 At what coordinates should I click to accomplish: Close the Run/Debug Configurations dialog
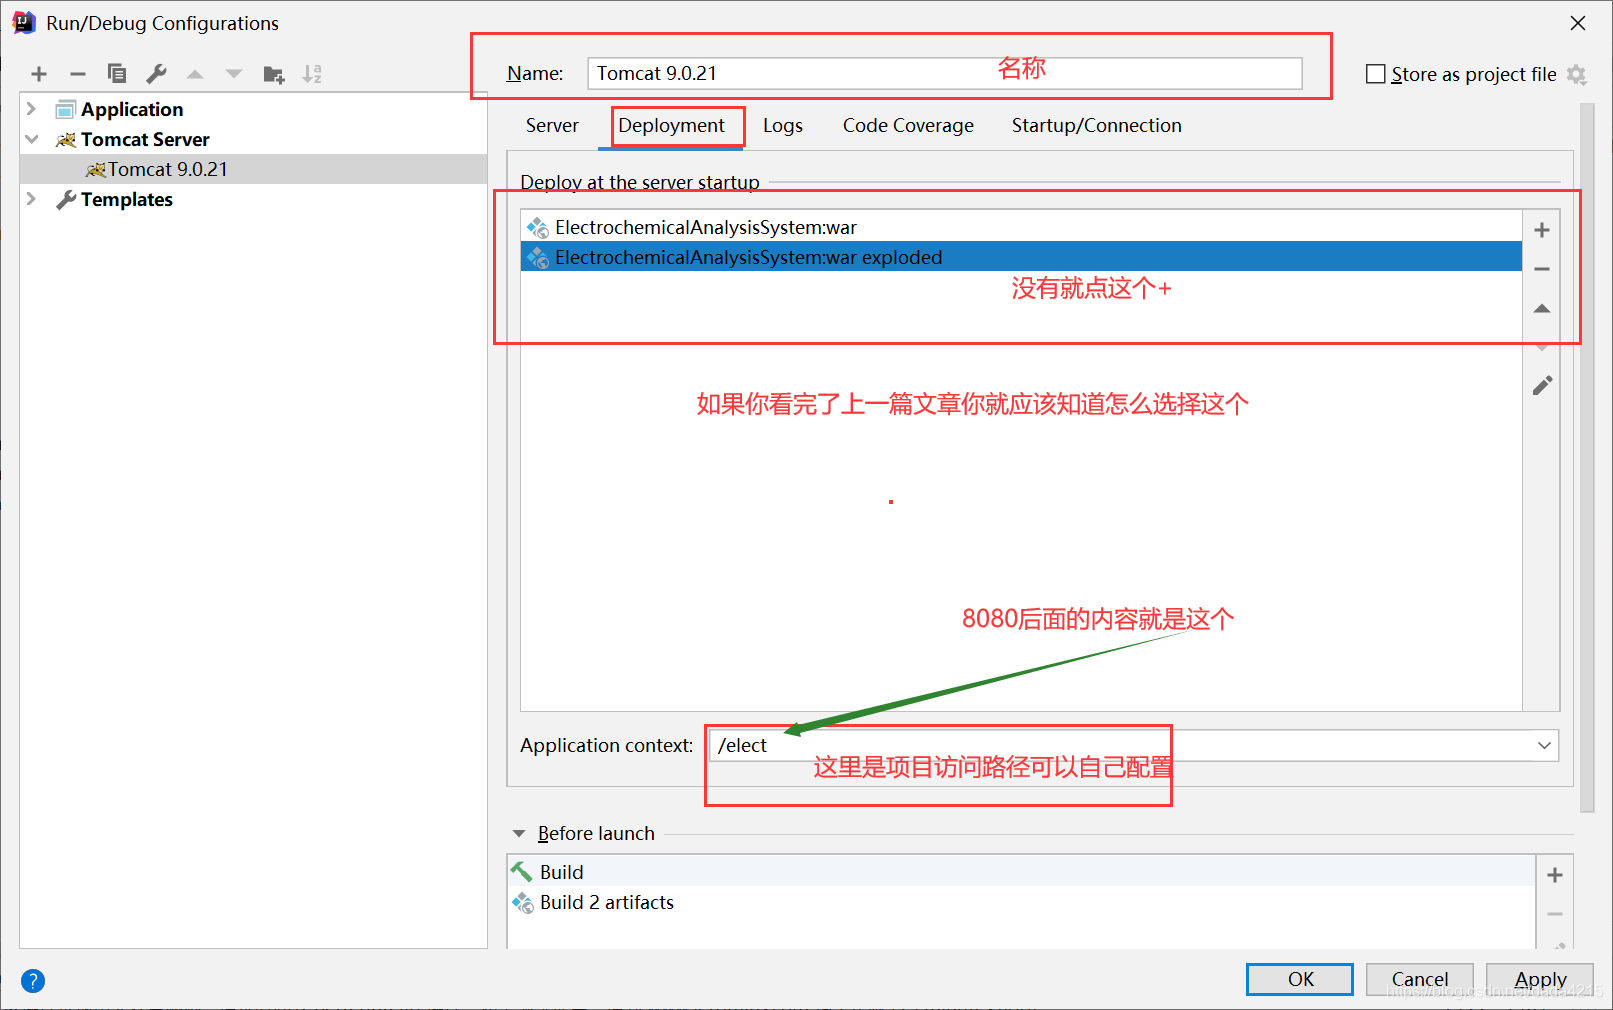coord(1578,23)
